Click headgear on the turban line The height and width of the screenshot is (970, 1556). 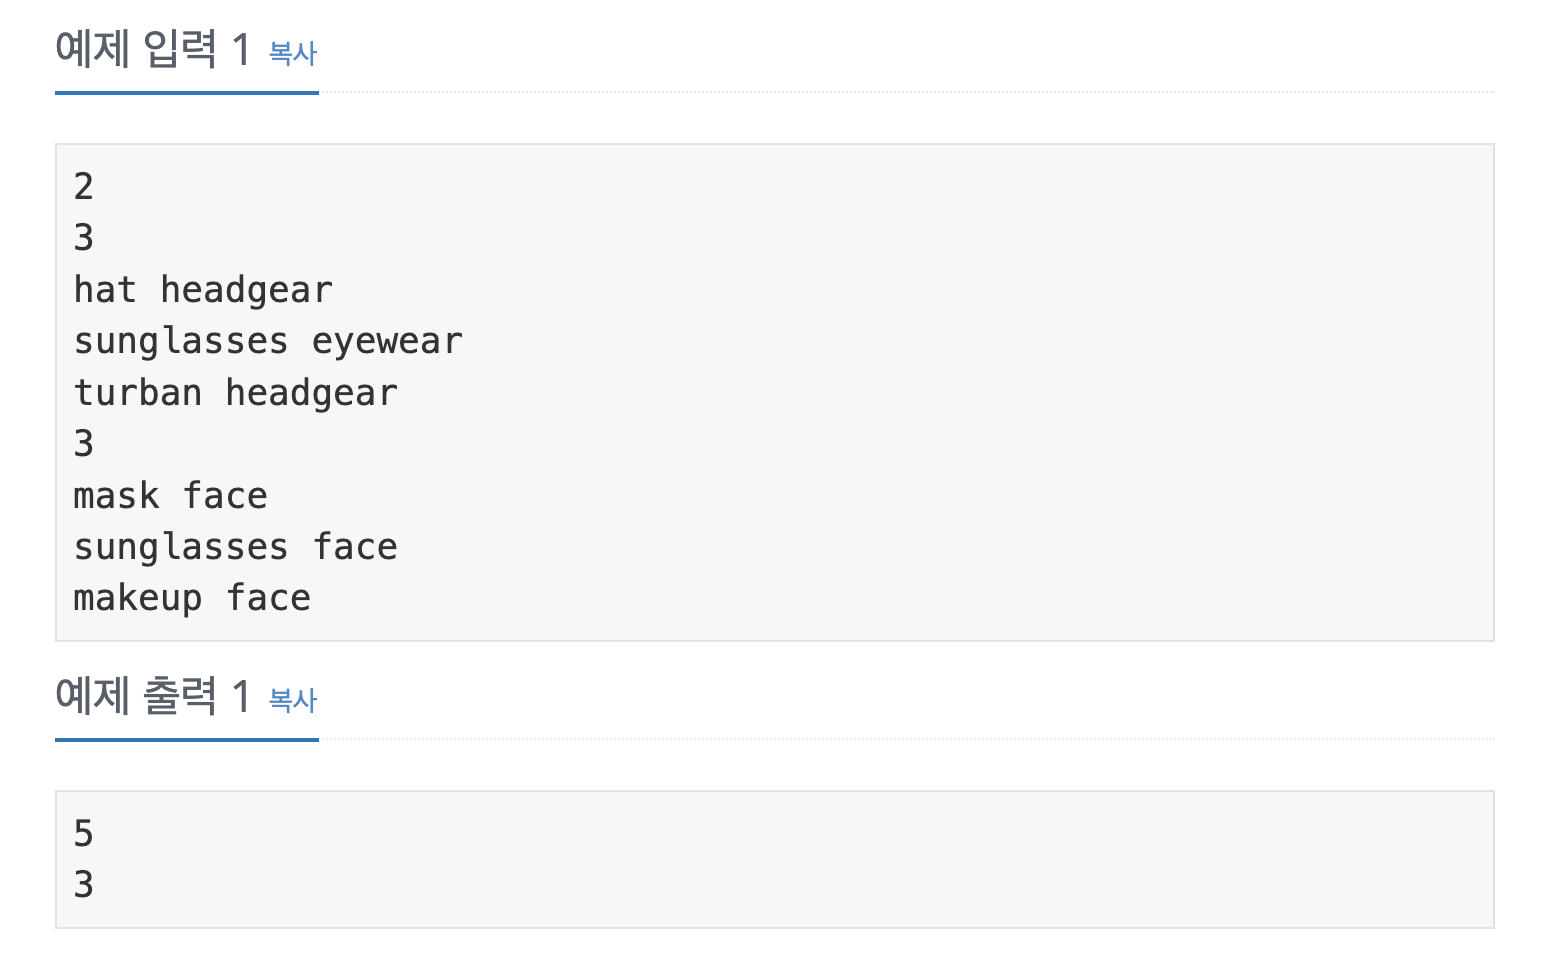click(x=312, y=393)
